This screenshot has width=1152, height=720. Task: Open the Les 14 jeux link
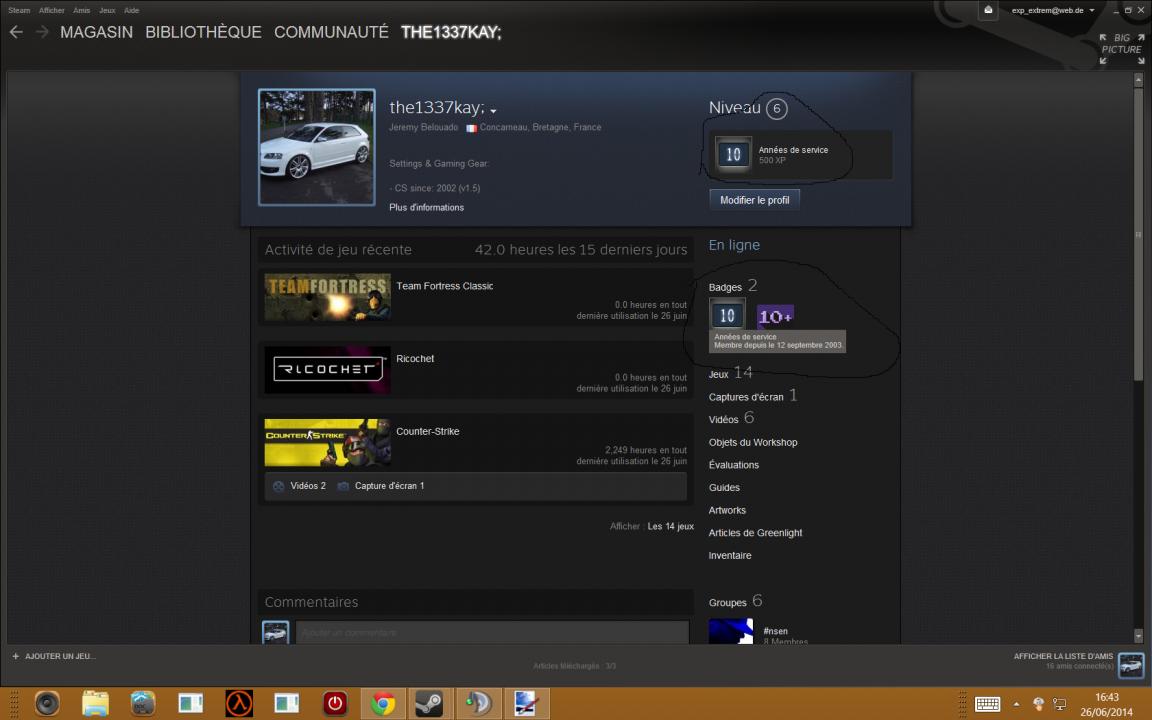click(670, 525)
